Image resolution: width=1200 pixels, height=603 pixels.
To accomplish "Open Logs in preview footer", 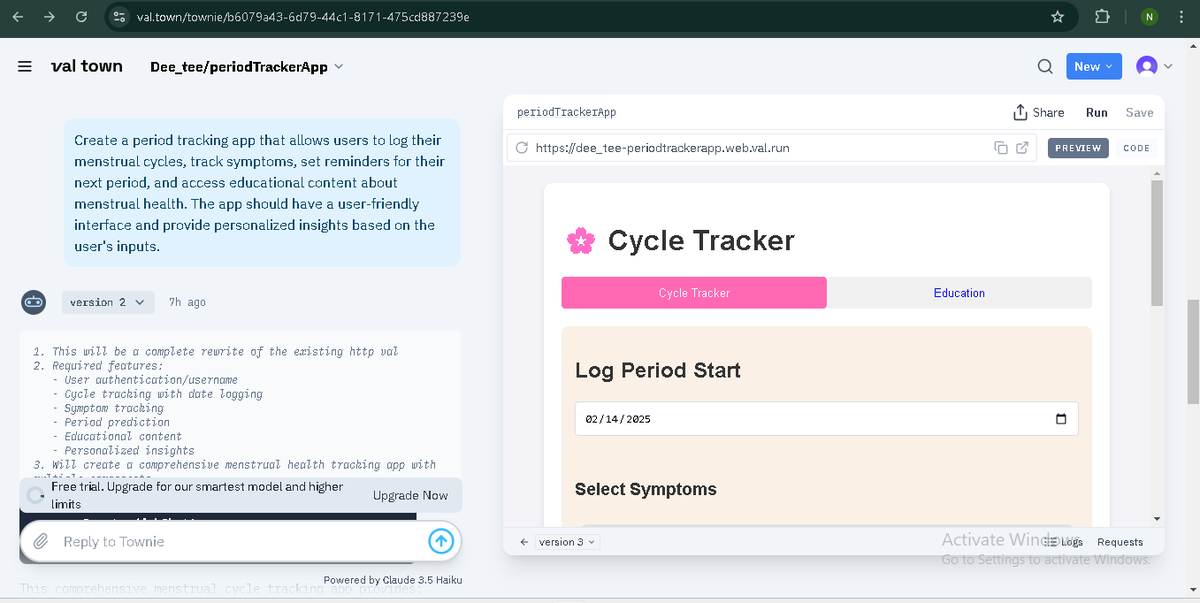I will tap(1063, 542).
